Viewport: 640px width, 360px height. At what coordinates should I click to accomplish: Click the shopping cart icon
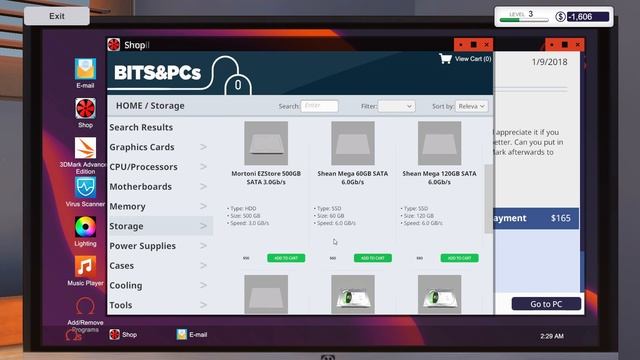tap(445, 59)
